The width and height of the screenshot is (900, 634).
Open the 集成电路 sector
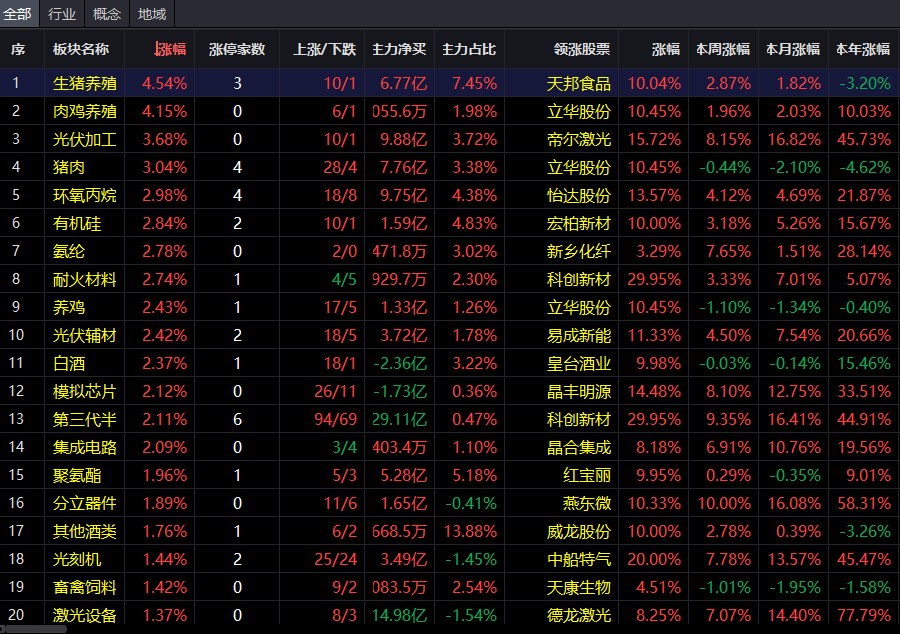(85, 447)
